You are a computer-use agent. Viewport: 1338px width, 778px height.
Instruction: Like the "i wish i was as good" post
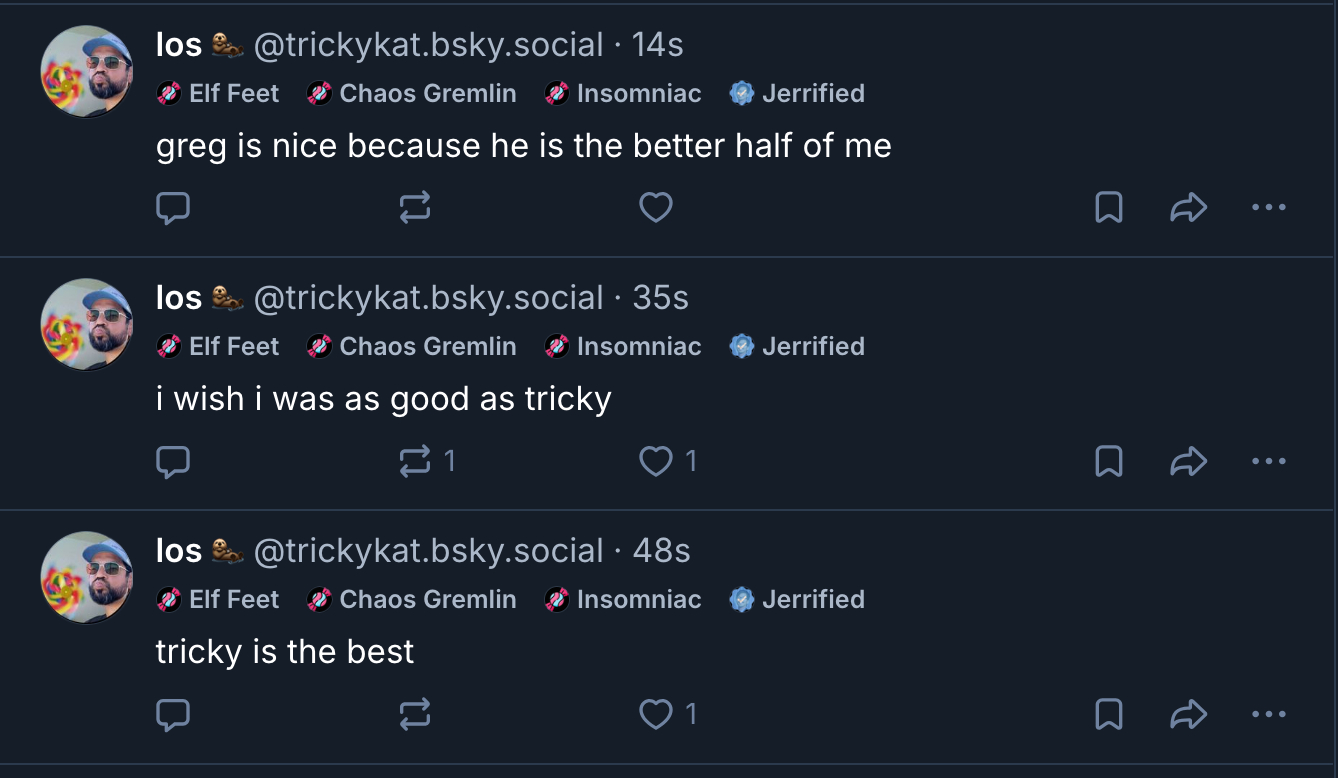[655, 461]
